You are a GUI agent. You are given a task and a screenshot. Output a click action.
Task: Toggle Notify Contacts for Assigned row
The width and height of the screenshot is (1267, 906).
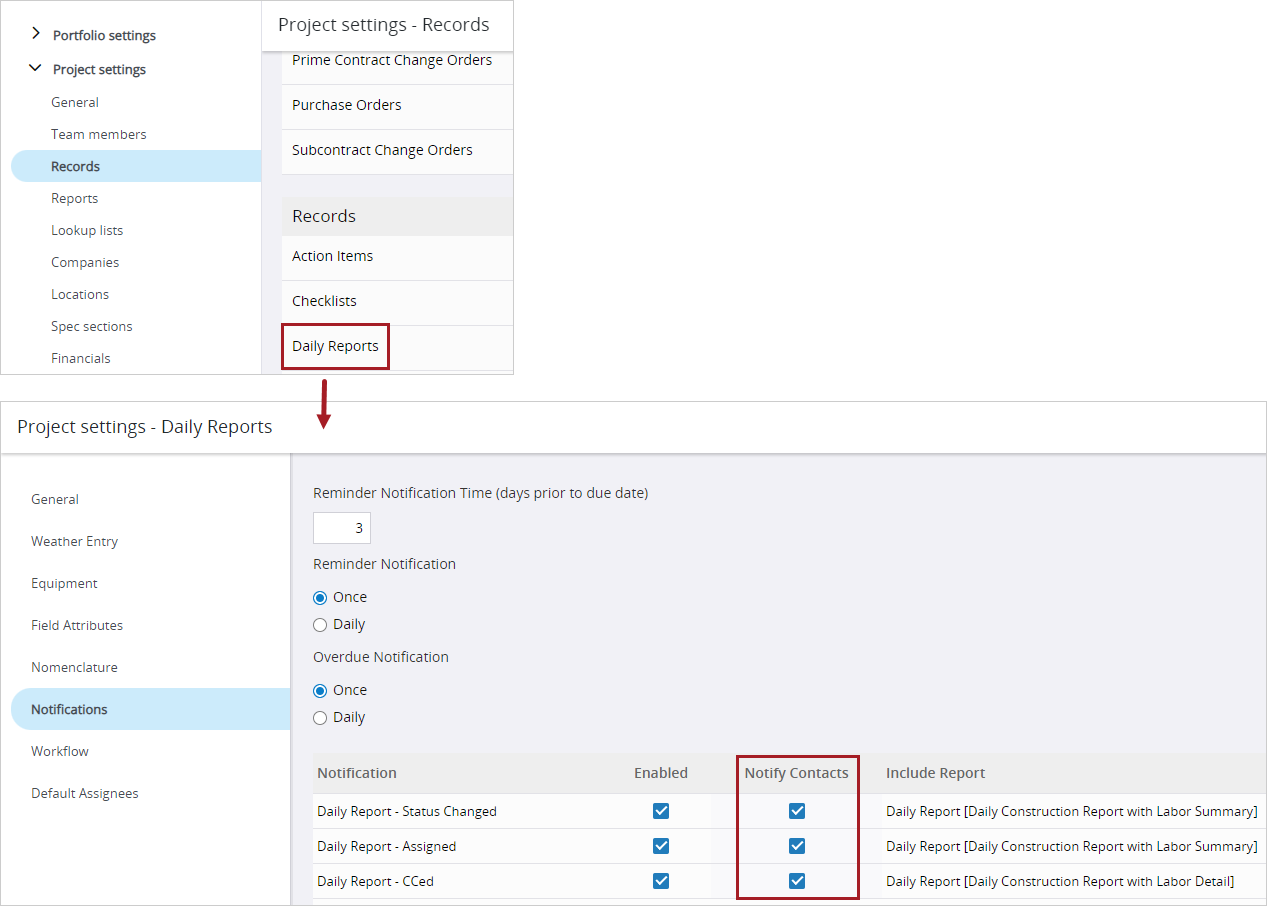tap(797, 846)
